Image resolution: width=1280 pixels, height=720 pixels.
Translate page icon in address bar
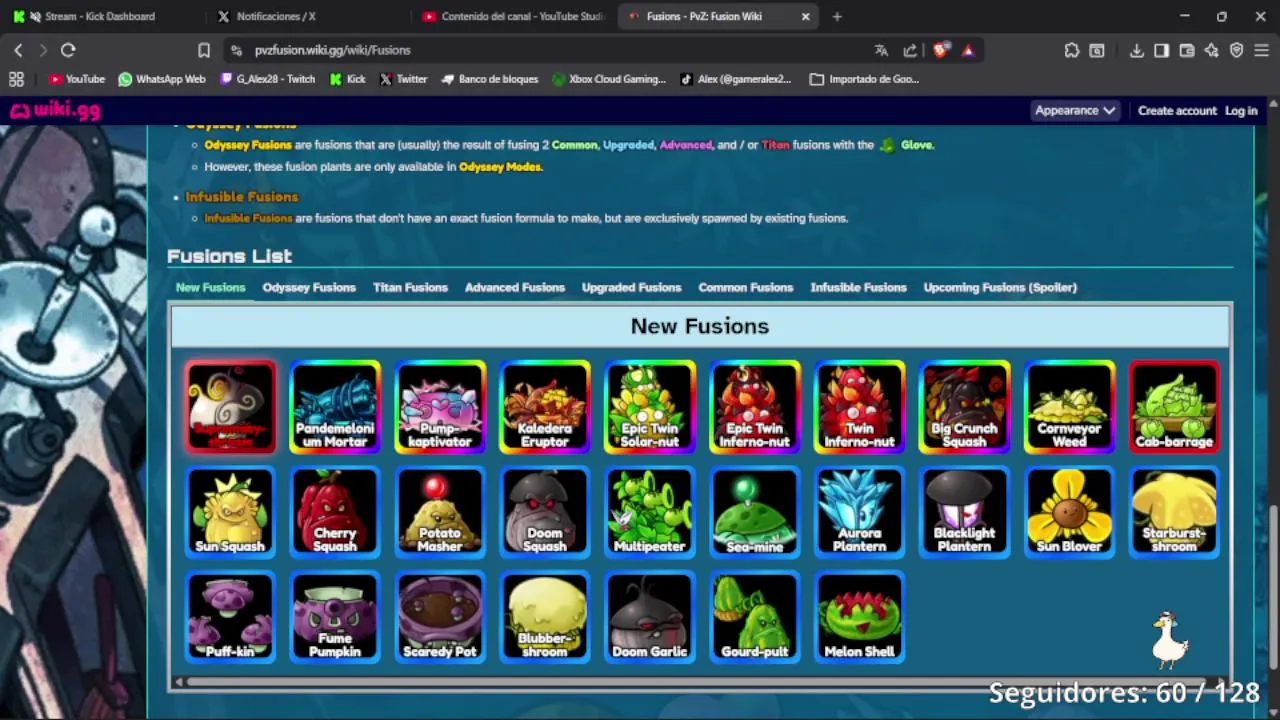click(x=881, y=50)
